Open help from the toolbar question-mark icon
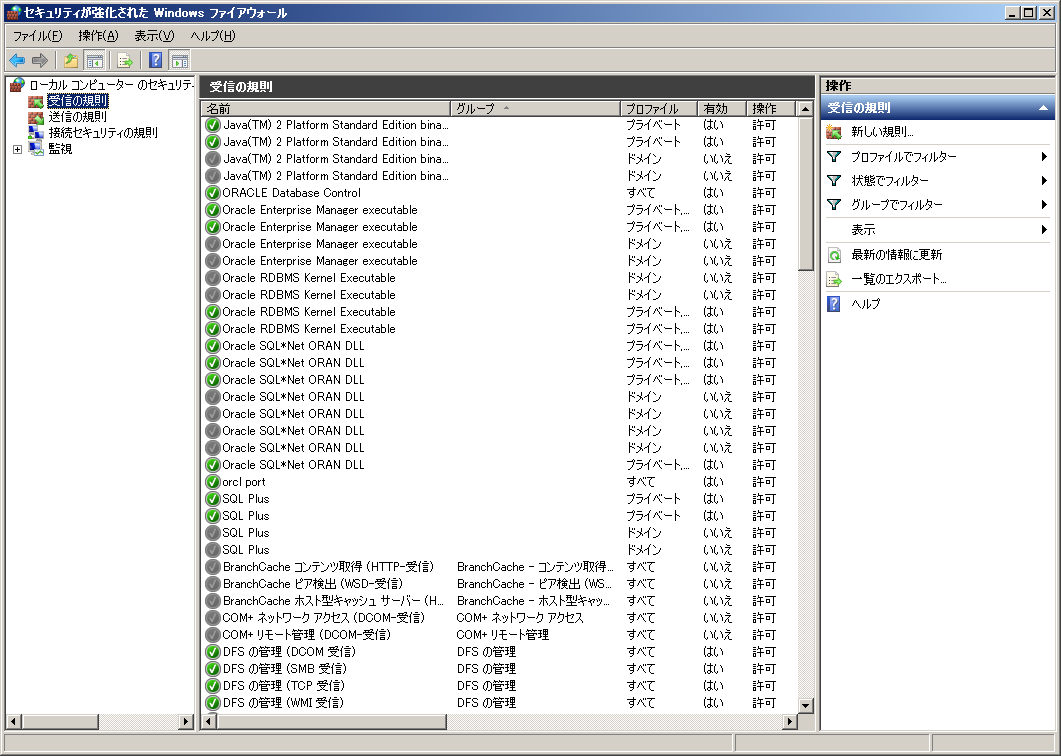This screenshot has width=1061, height=756. (156, 61)
